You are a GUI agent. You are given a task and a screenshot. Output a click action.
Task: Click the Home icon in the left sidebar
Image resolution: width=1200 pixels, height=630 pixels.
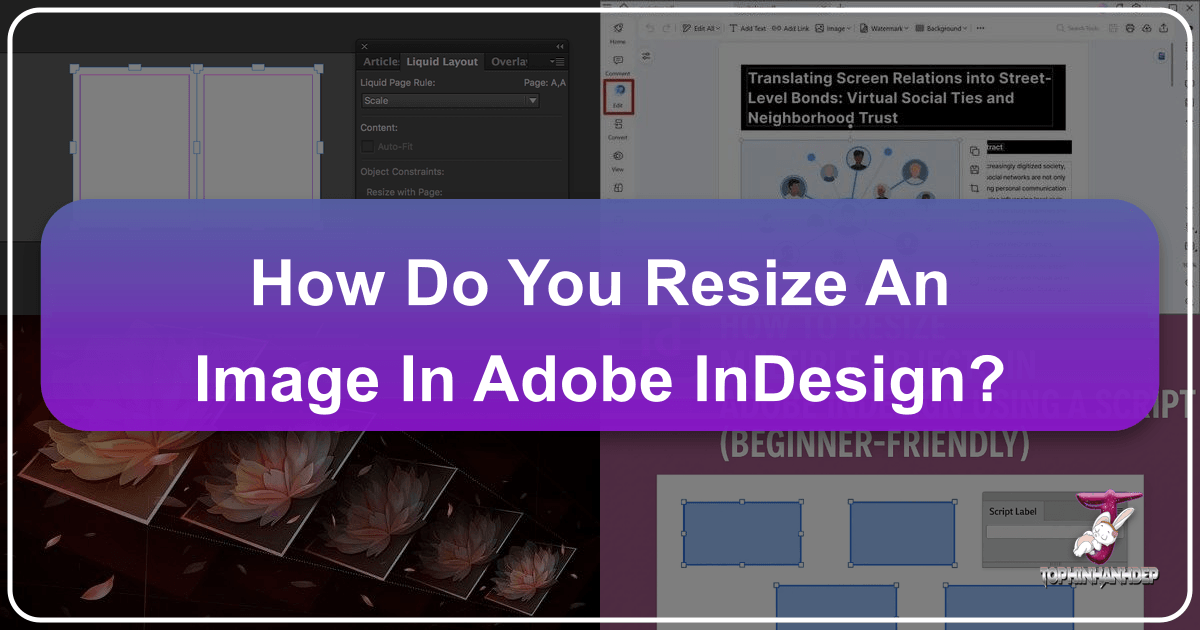[618, 30]
